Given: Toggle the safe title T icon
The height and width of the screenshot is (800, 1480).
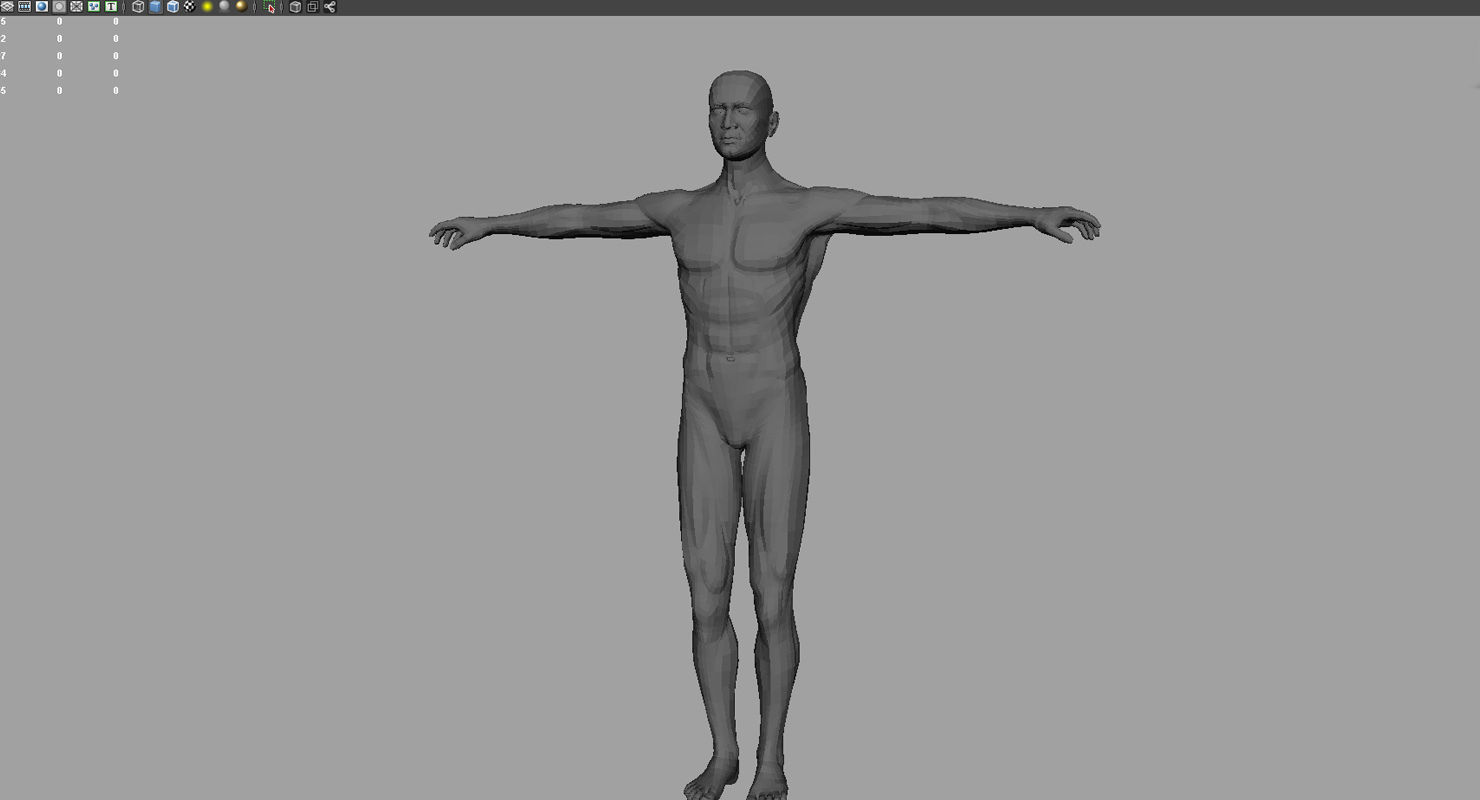Looking at the screenshot, I should tap(111, 7).
